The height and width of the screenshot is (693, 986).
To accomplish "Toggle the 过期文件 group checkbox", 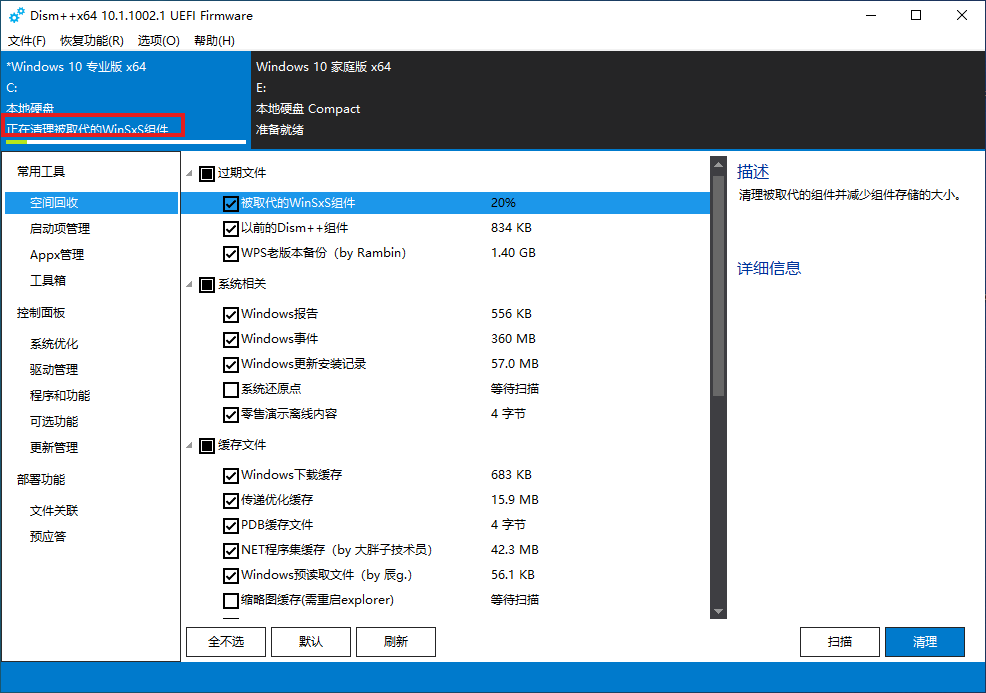I will click(207, 174).
